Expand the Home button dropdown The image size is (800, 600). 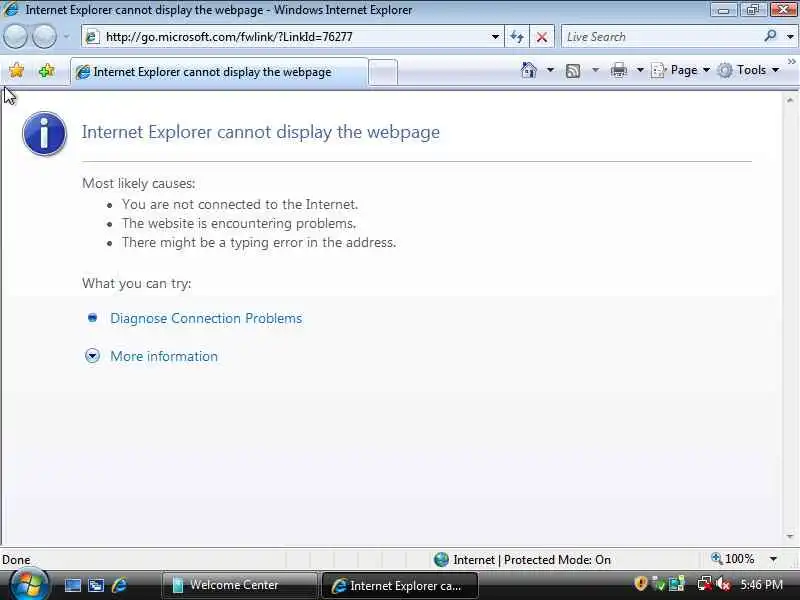tap(550, 70)
